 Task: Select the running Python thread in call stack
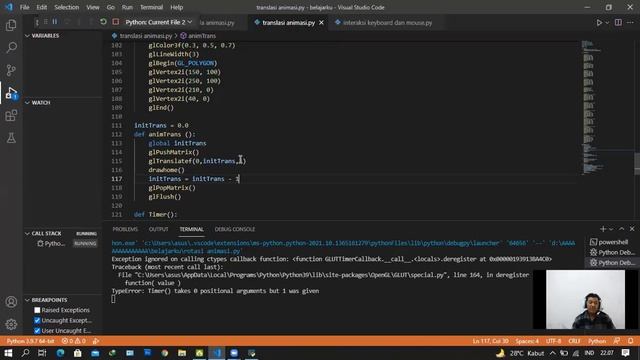[61, 244]
